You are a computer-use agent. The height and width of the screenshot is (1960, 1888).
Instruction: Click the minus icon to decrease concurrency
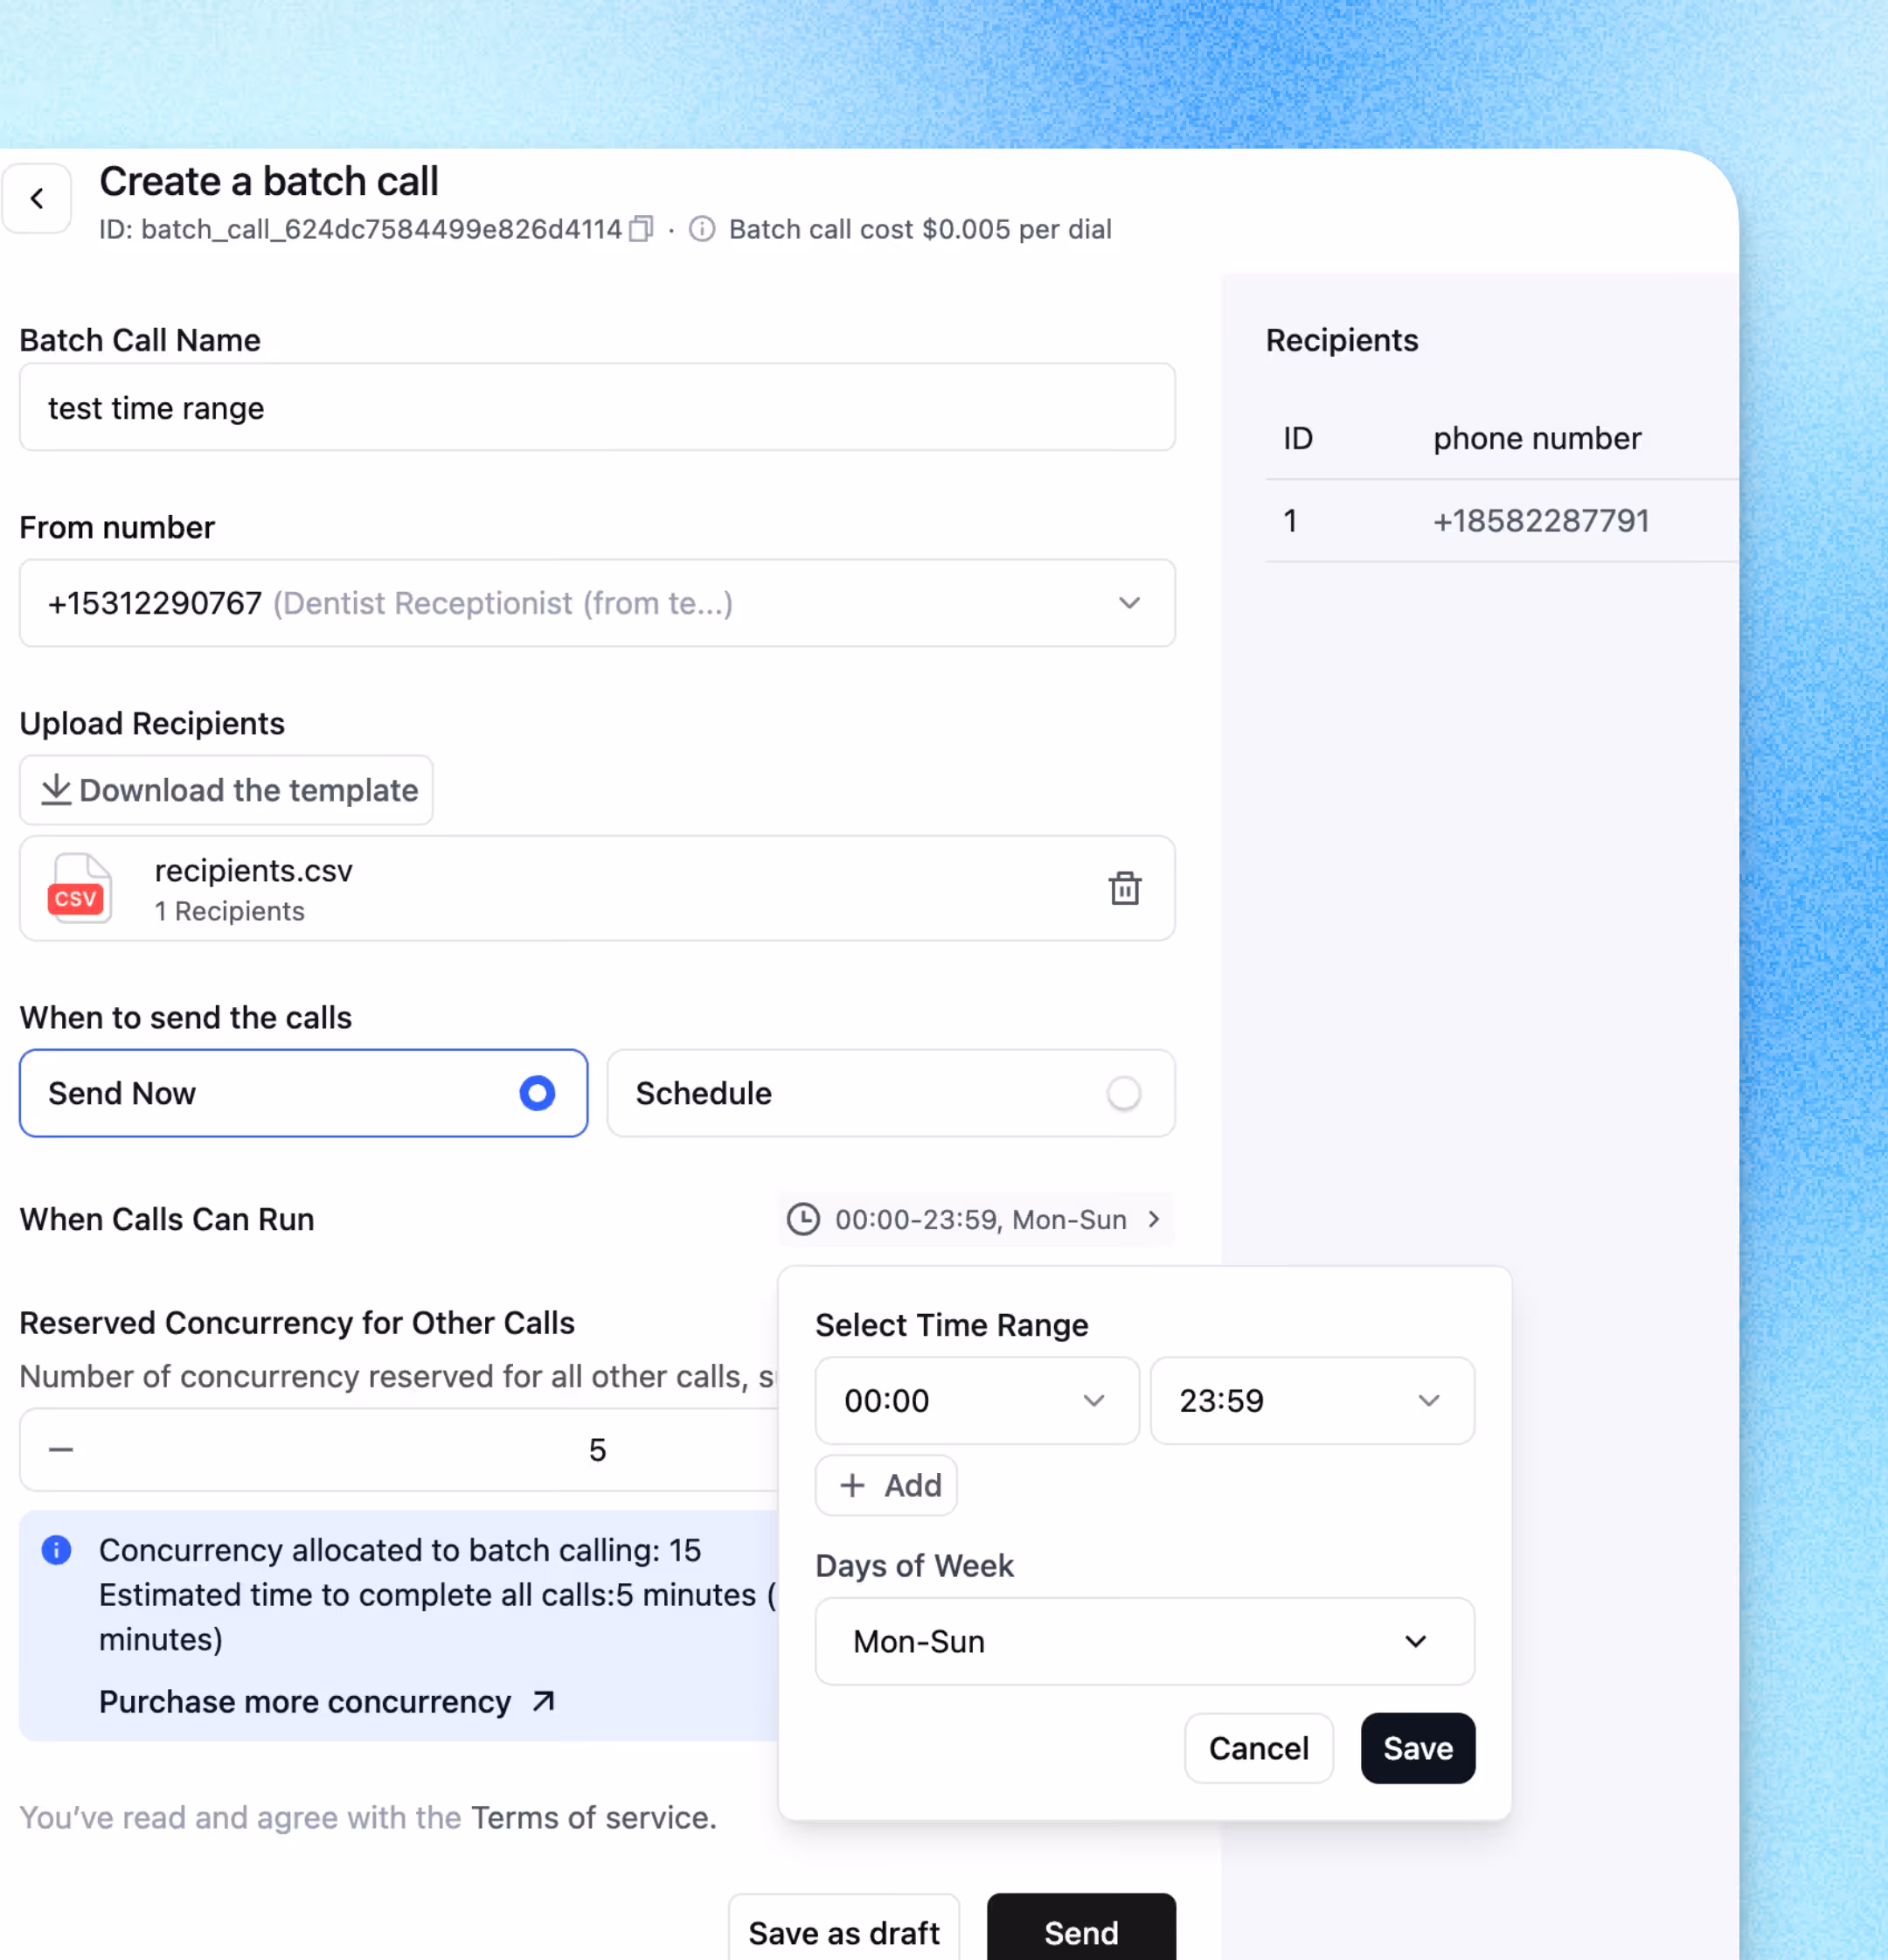pos(61,1449)
